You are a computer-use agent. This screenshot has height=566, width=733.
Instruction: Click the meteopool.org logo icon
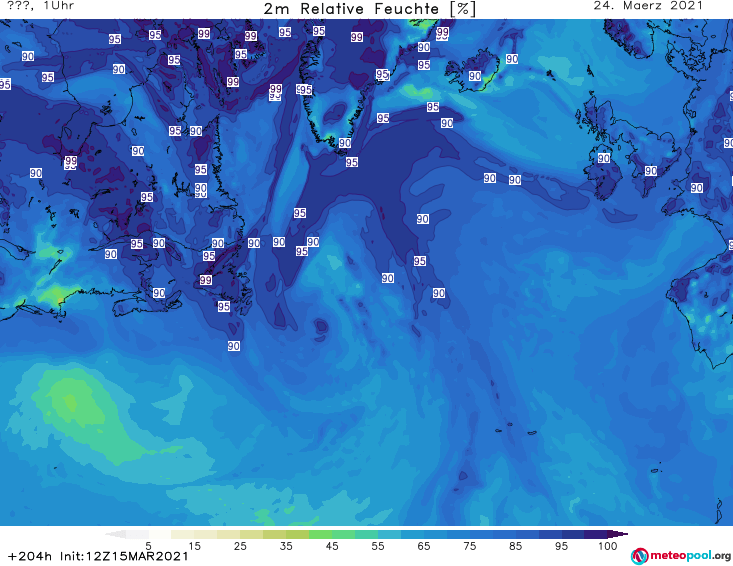639,556
